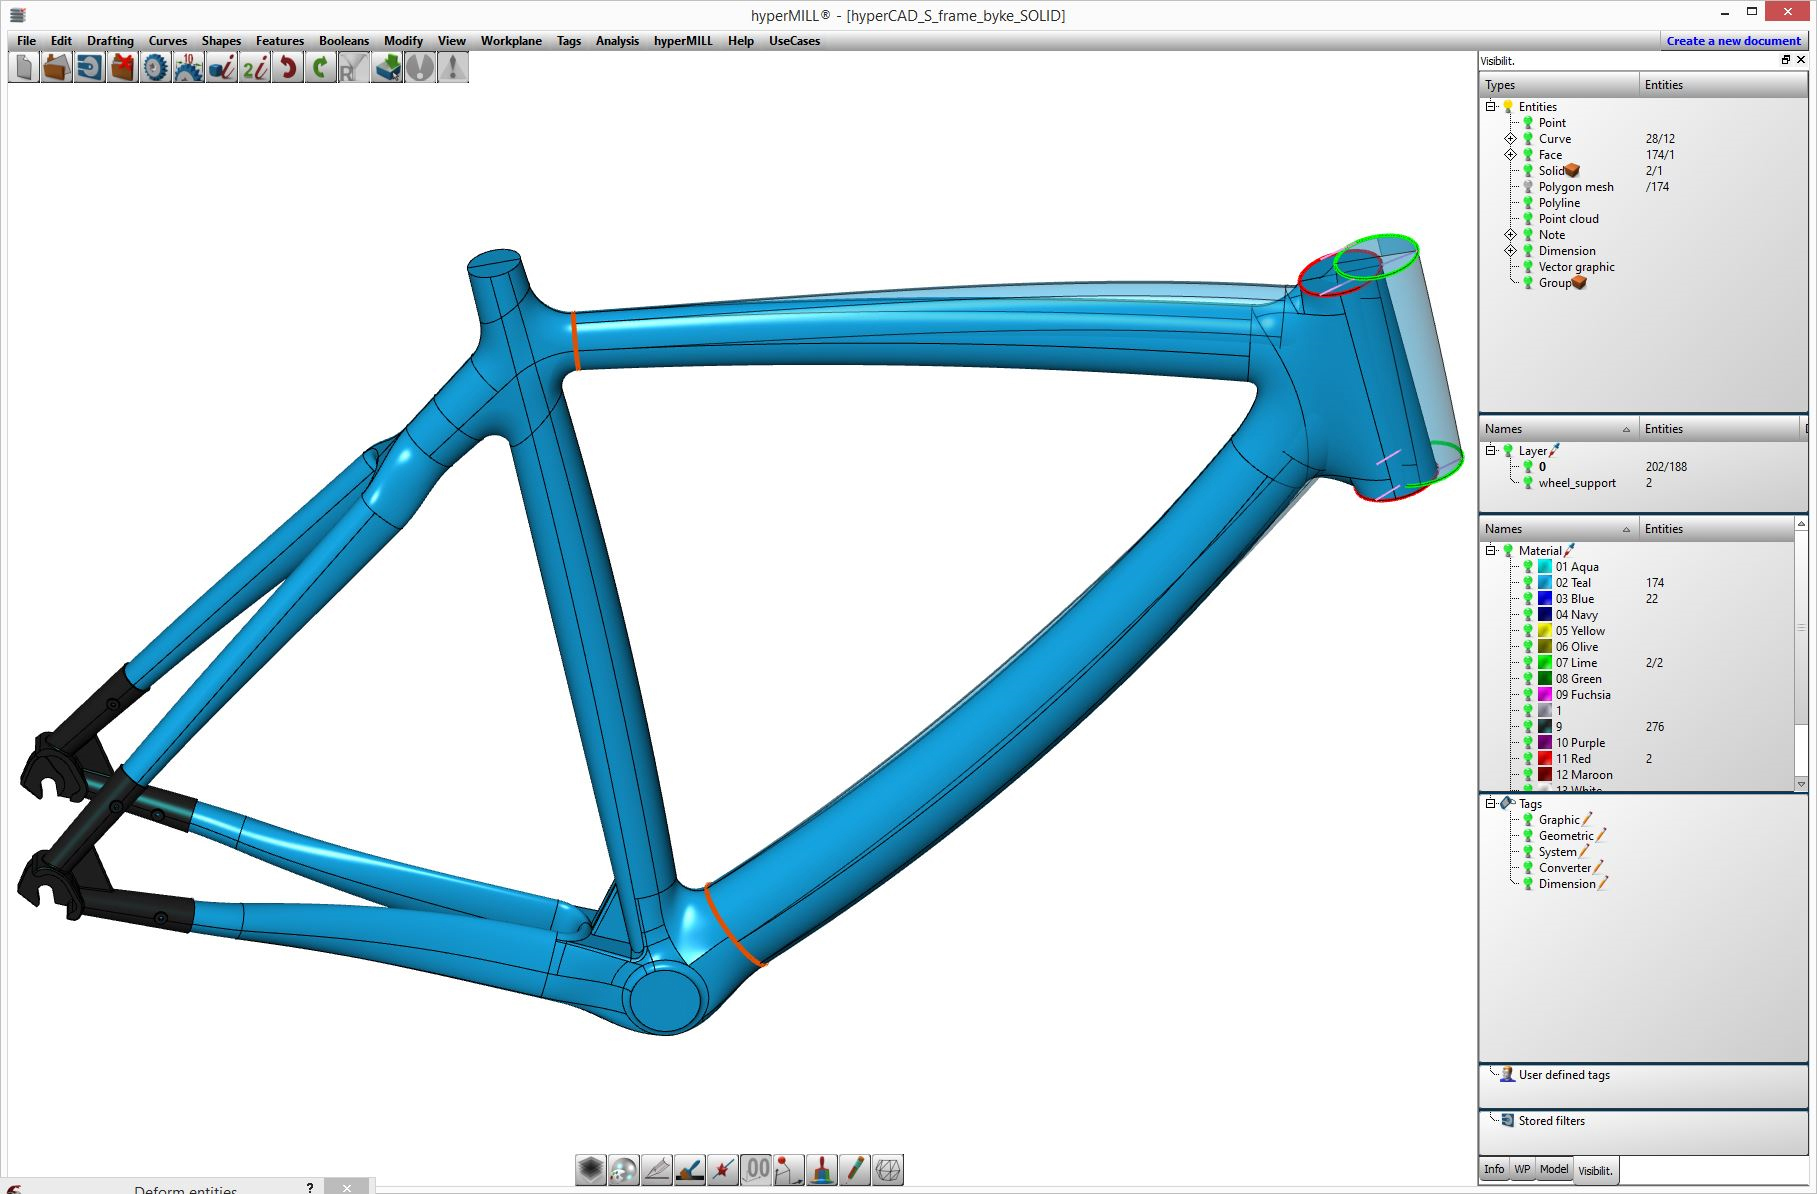Toggle visibility bulb for wheel_support layer
Viewport: 1817px width, 1194px height.
click(x=1528, y=483)
